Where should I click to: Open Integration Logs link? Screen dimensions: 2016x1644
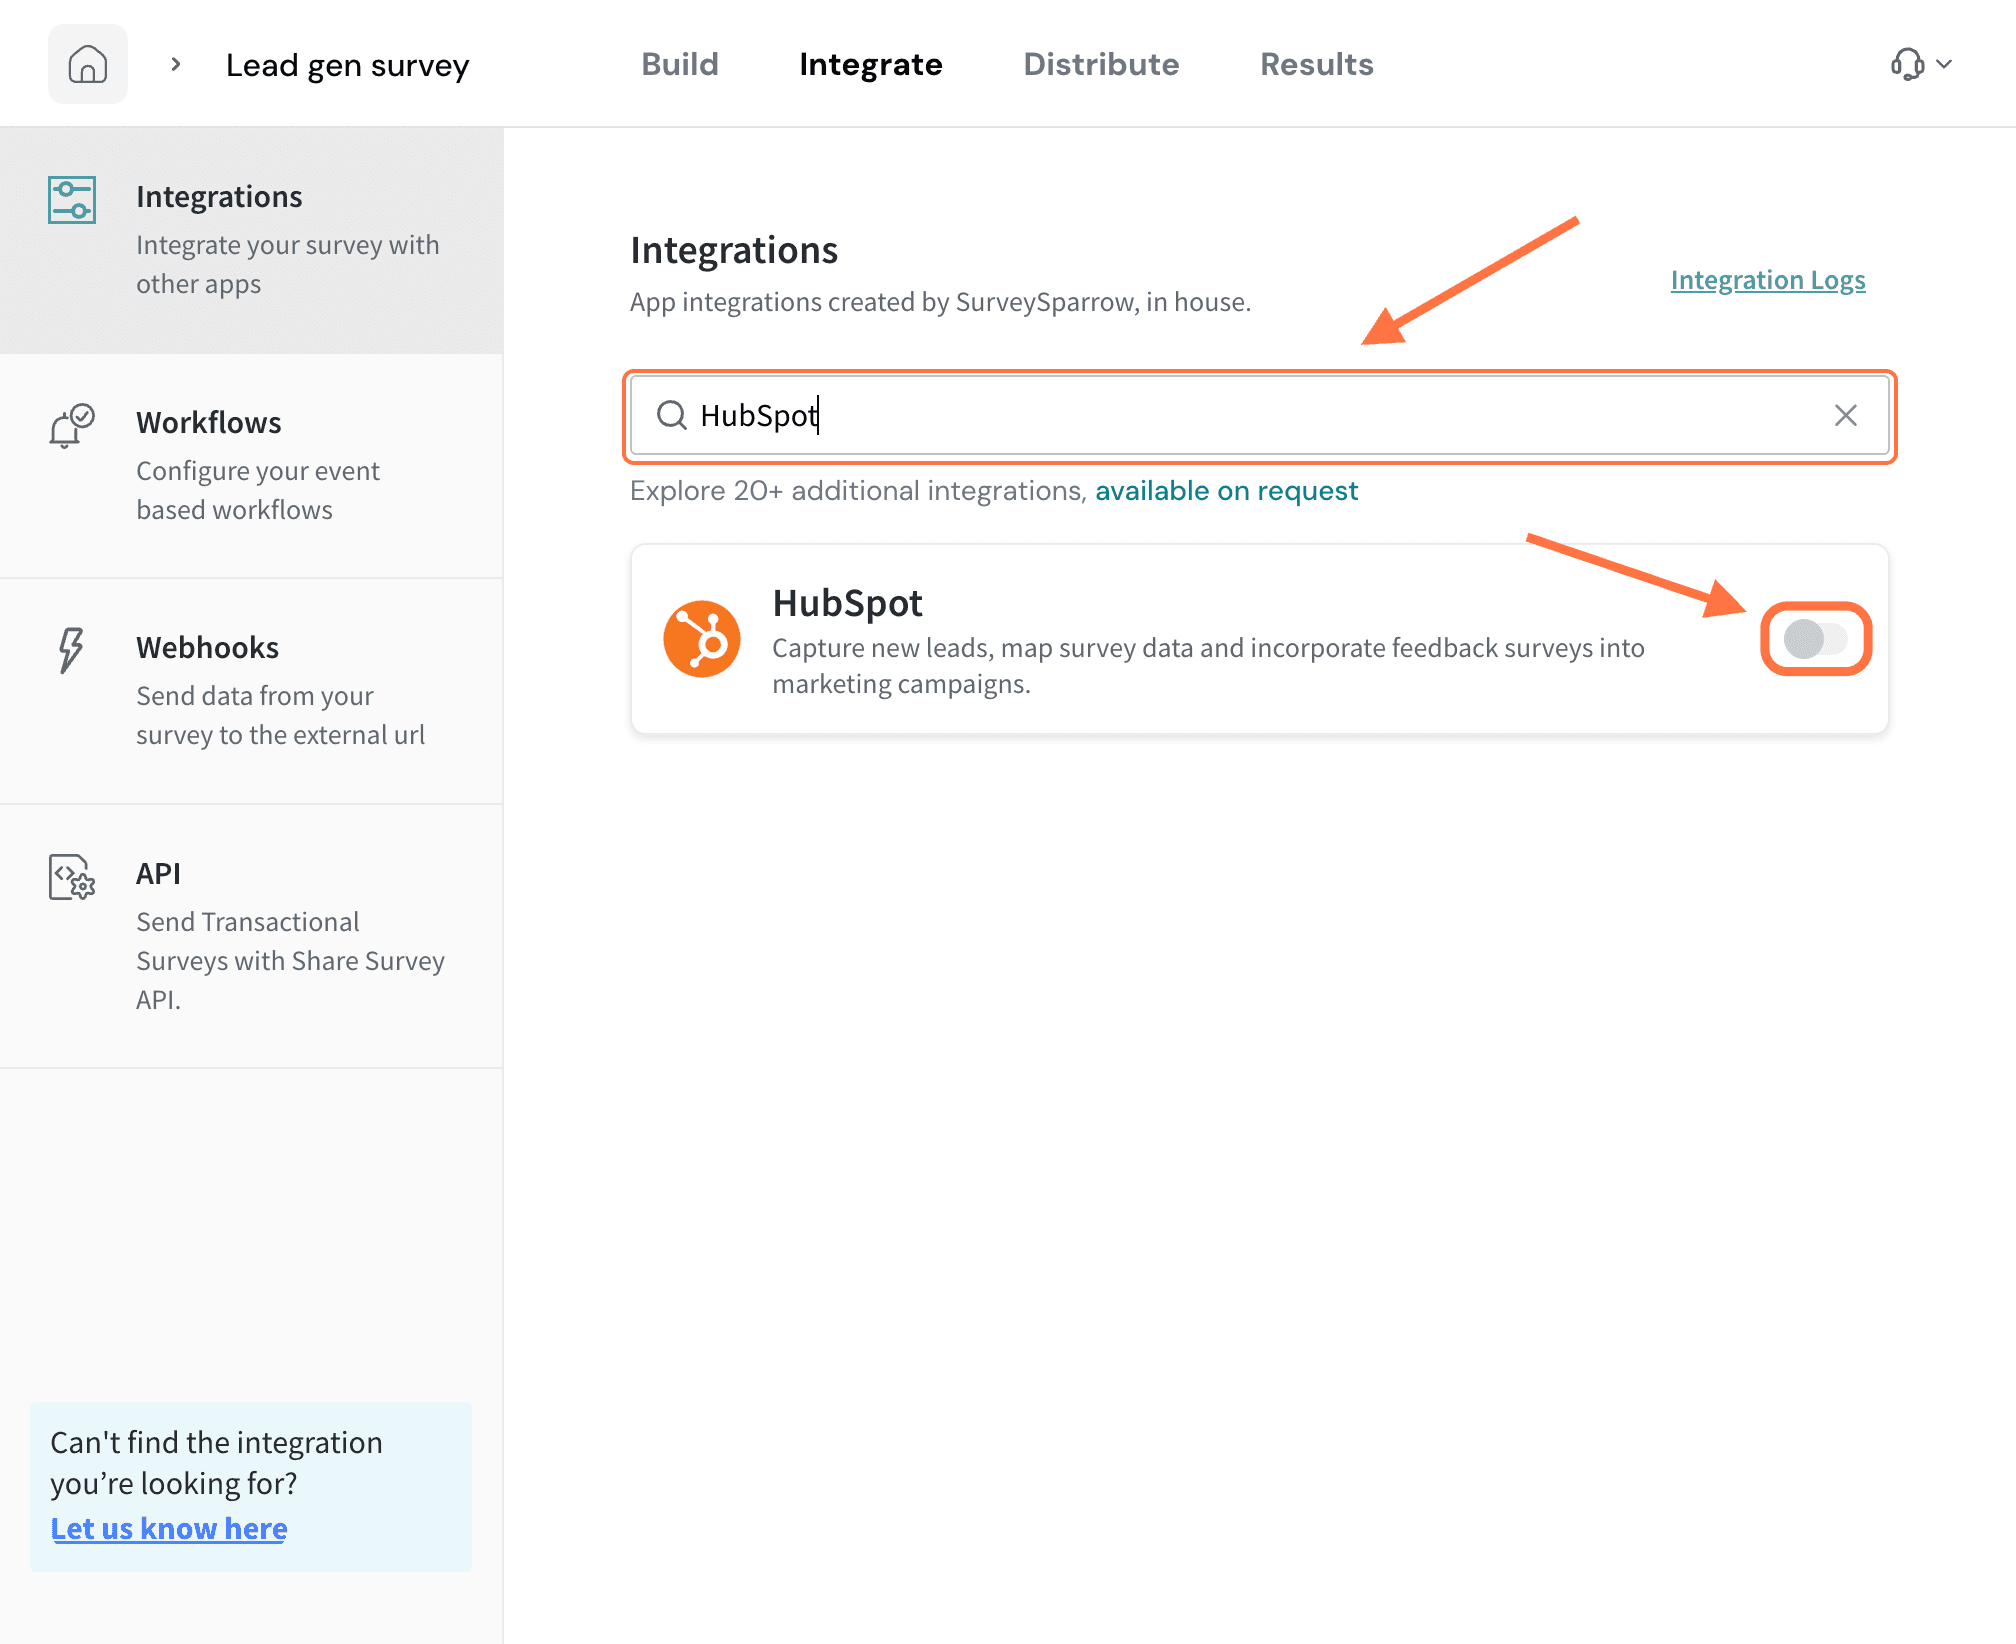tap(1768, 280)
